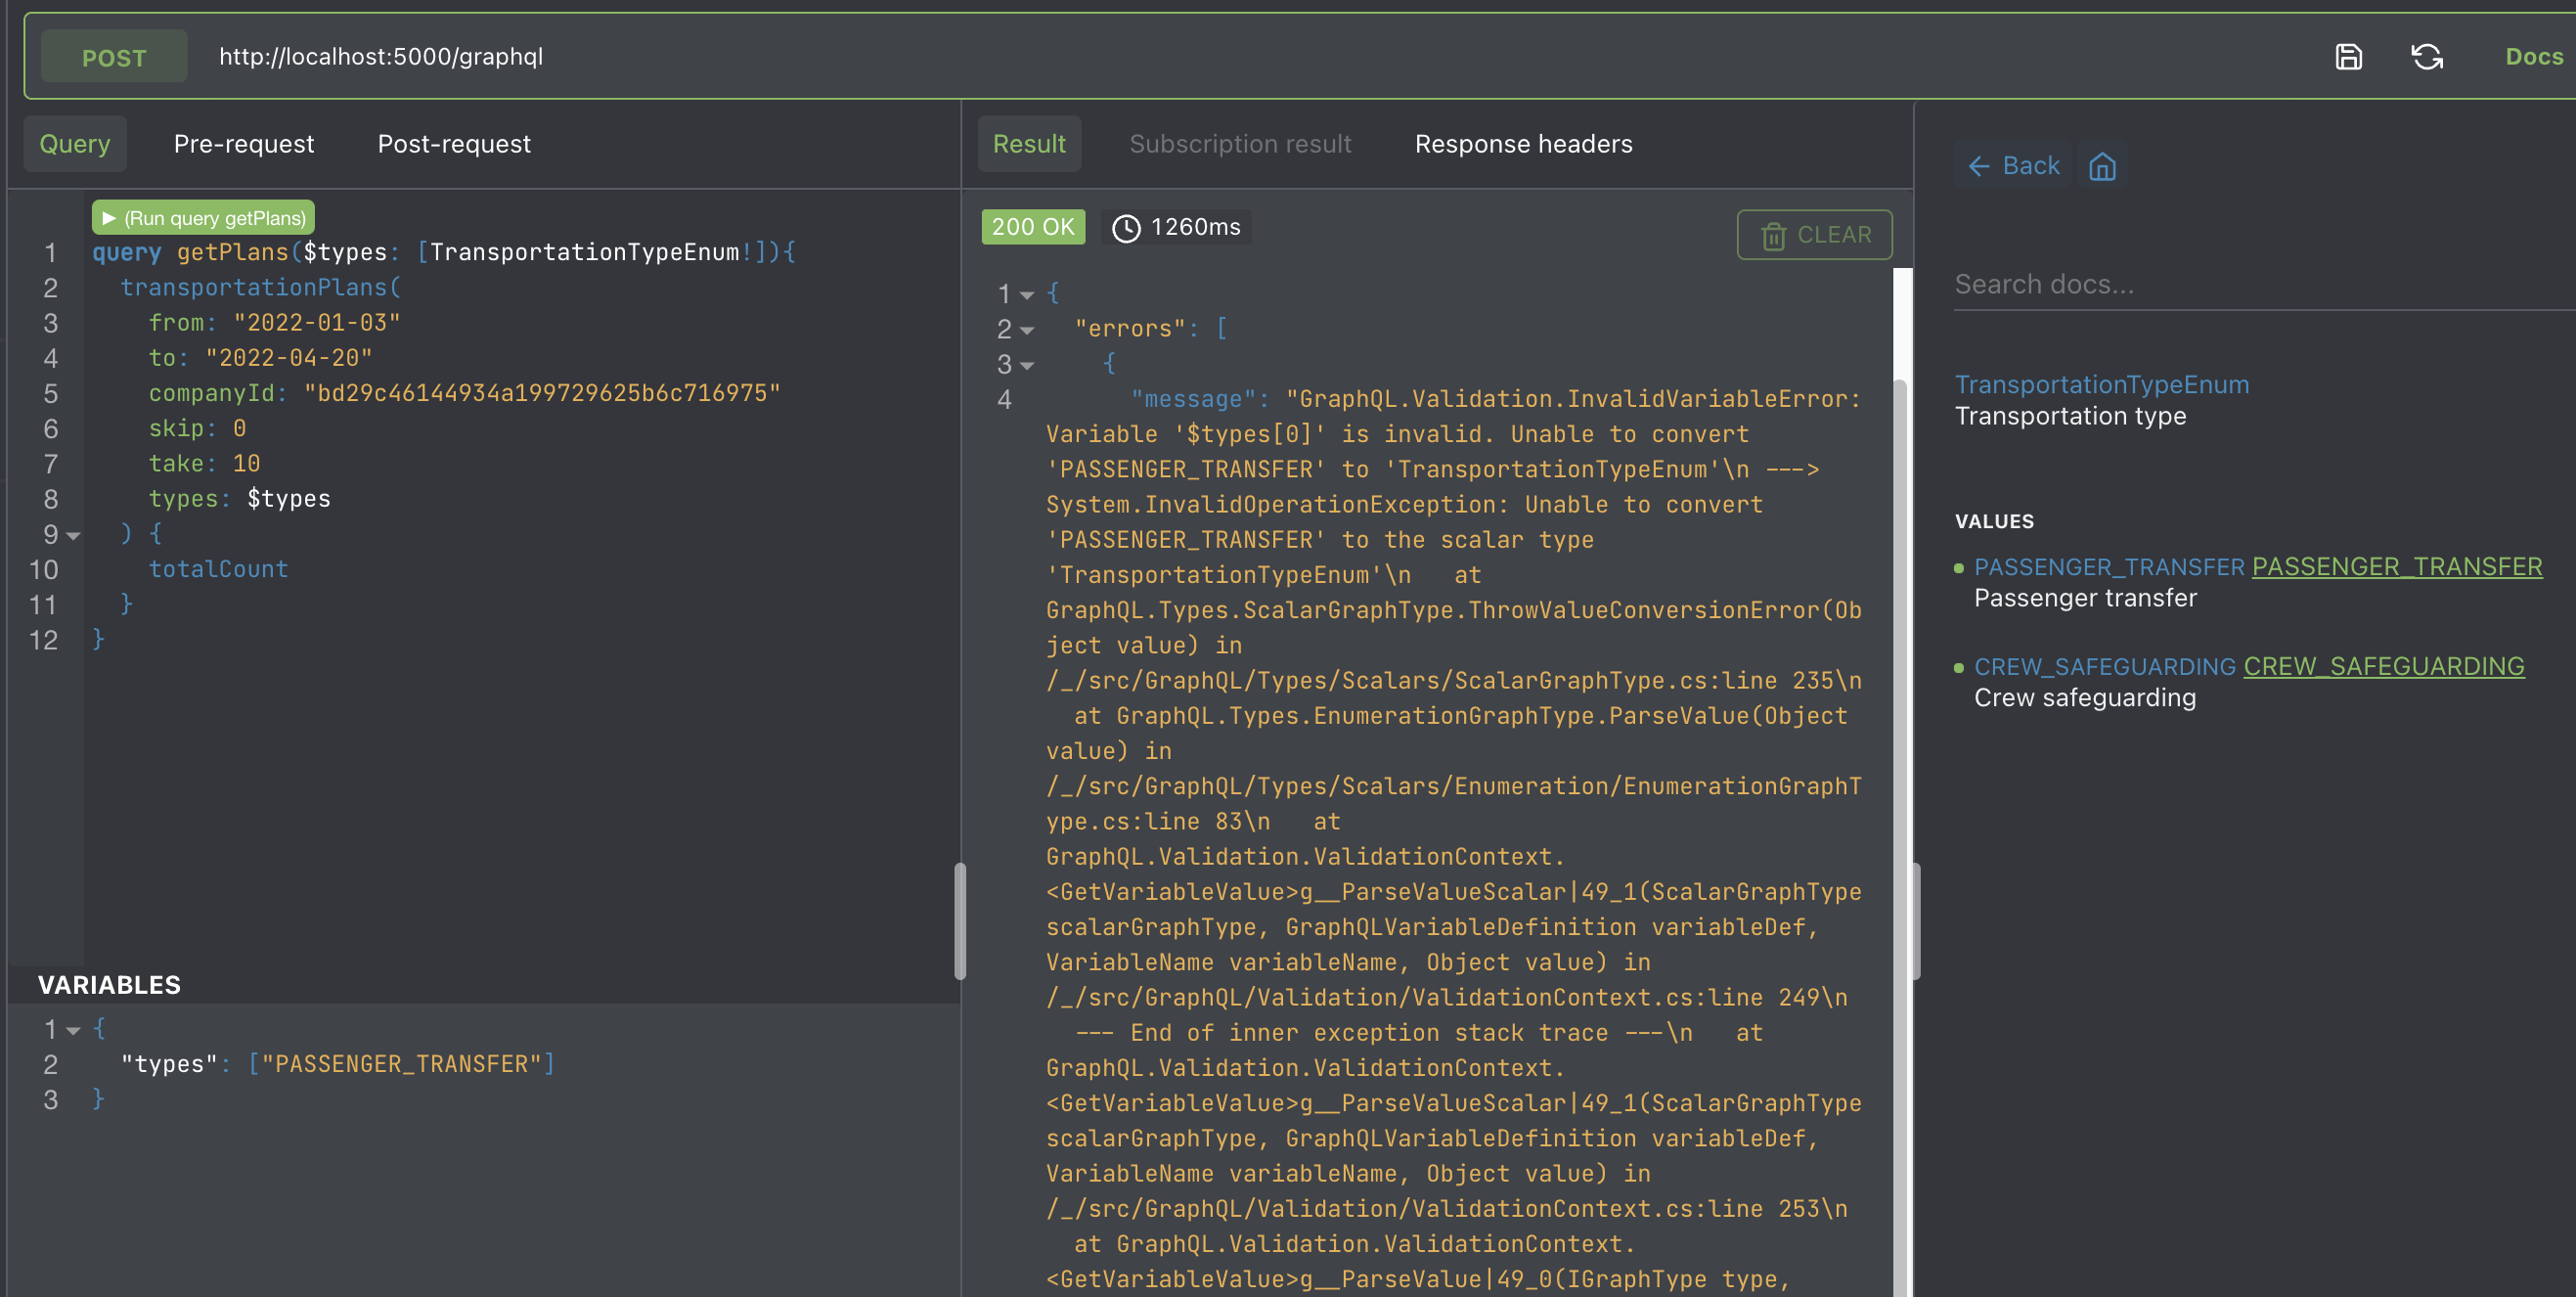This screenshot has height=1297, width=2576.
Task: Collapse the query block on line 9
Action: 72,535
